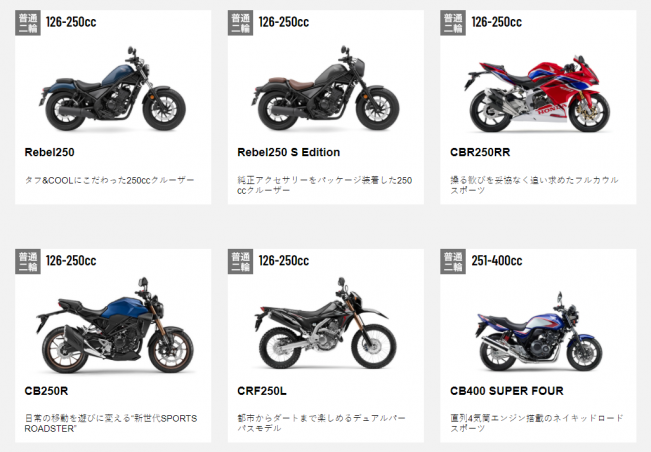Screen dimensions: 651x452
Task: View the blue CB250R roadster photo
Action: pos(115,325)
